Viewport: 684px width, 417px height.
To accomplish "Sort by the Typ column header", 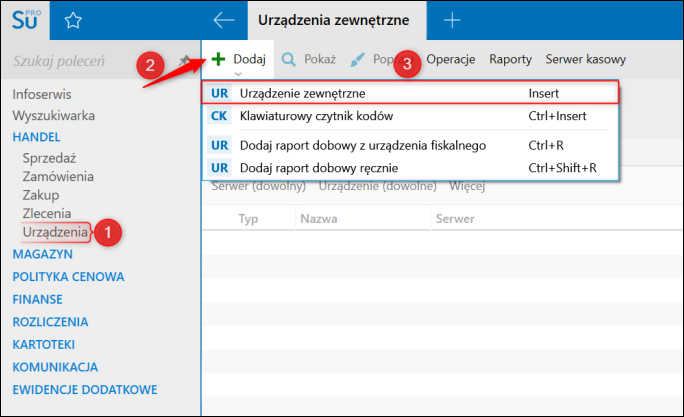I will (248, 219).
